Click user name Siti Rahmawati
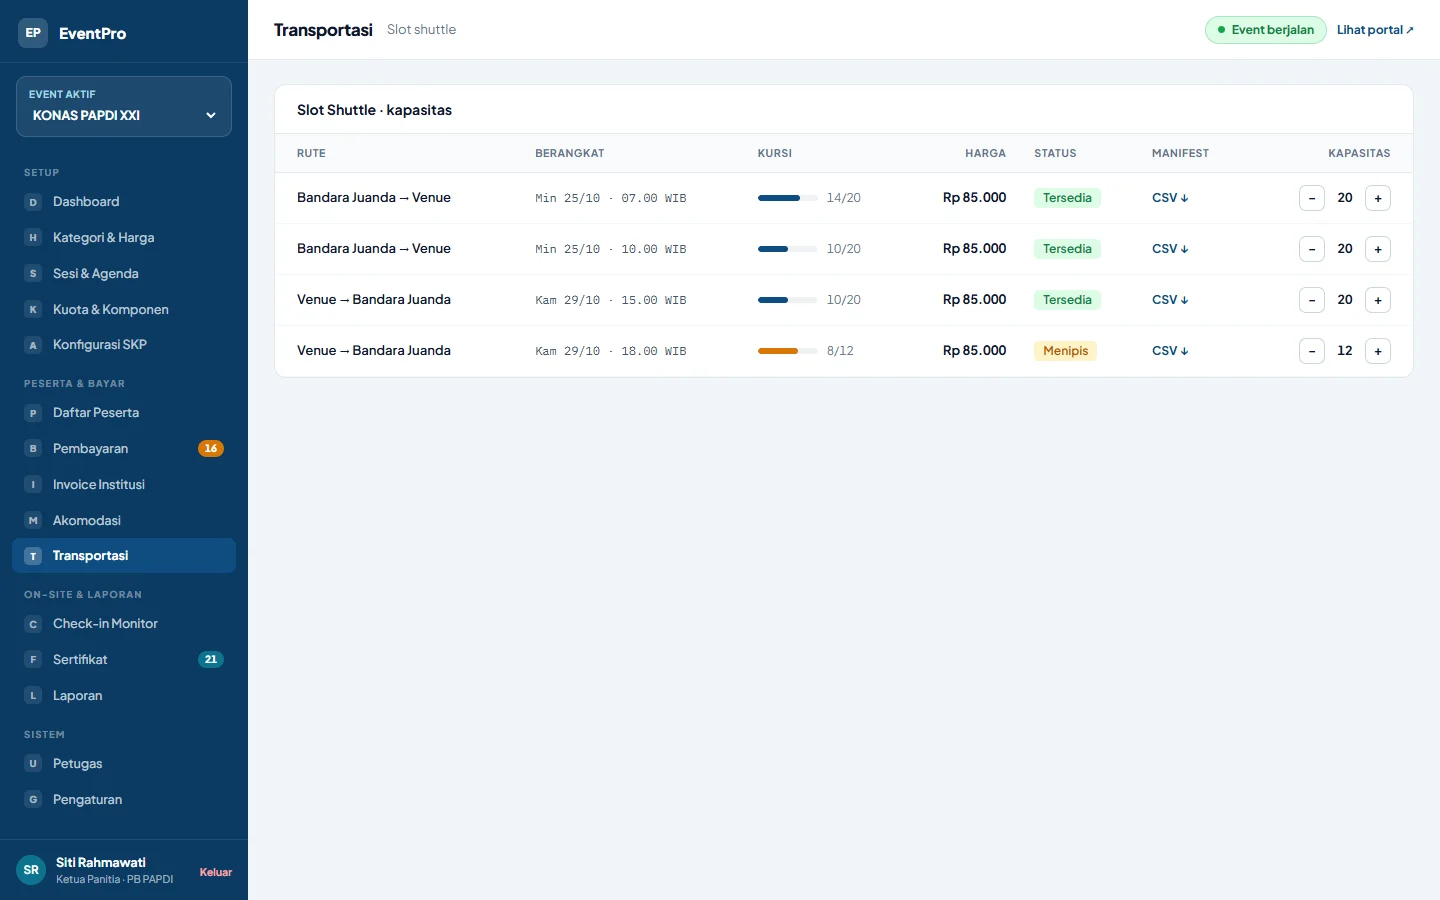The height and width of the screenshot is (900, 1440). coord(101,862)
